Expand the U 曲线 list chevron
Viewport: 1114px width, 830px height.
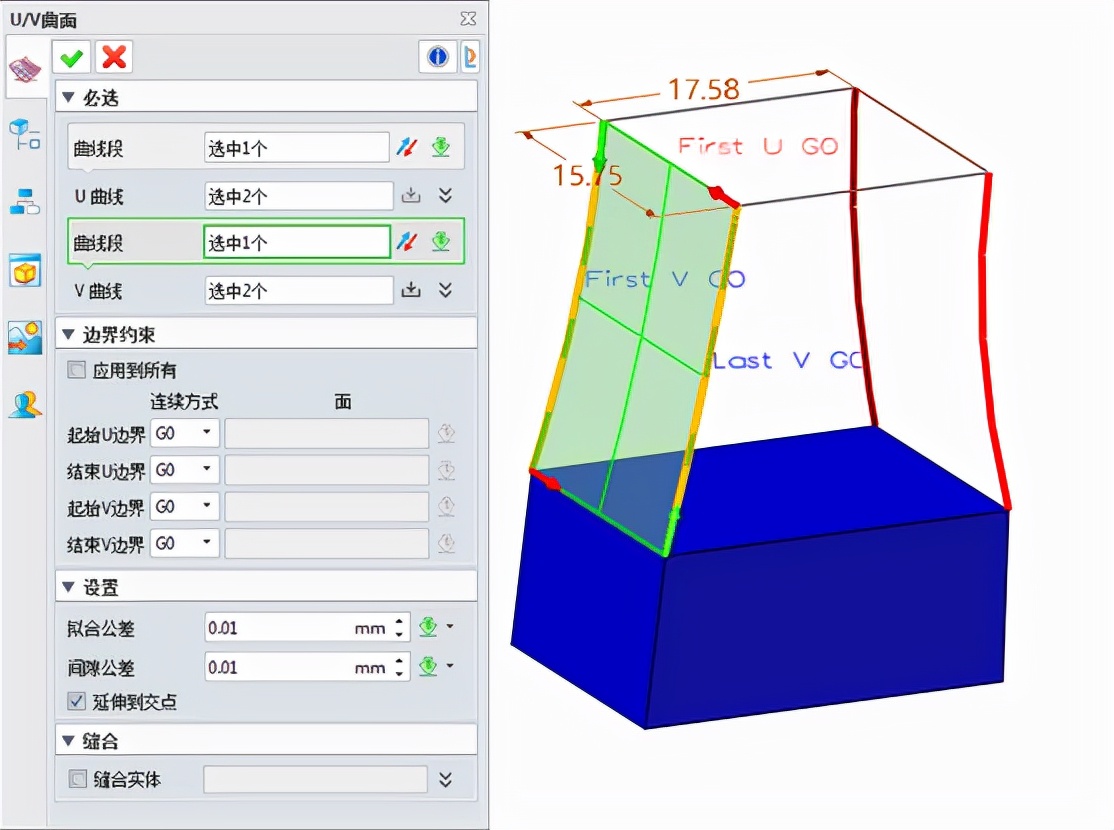pos(445,195)
